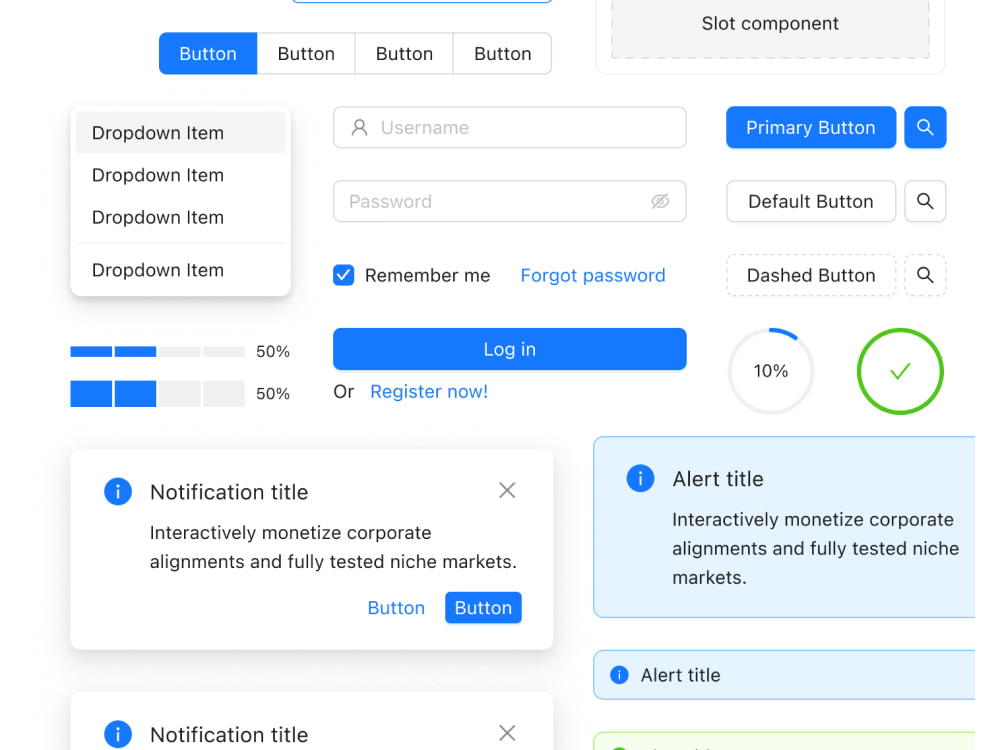This screenshot has width=1000, height=750.
Task: Click the Default Button
Action: tap(811, 202)
